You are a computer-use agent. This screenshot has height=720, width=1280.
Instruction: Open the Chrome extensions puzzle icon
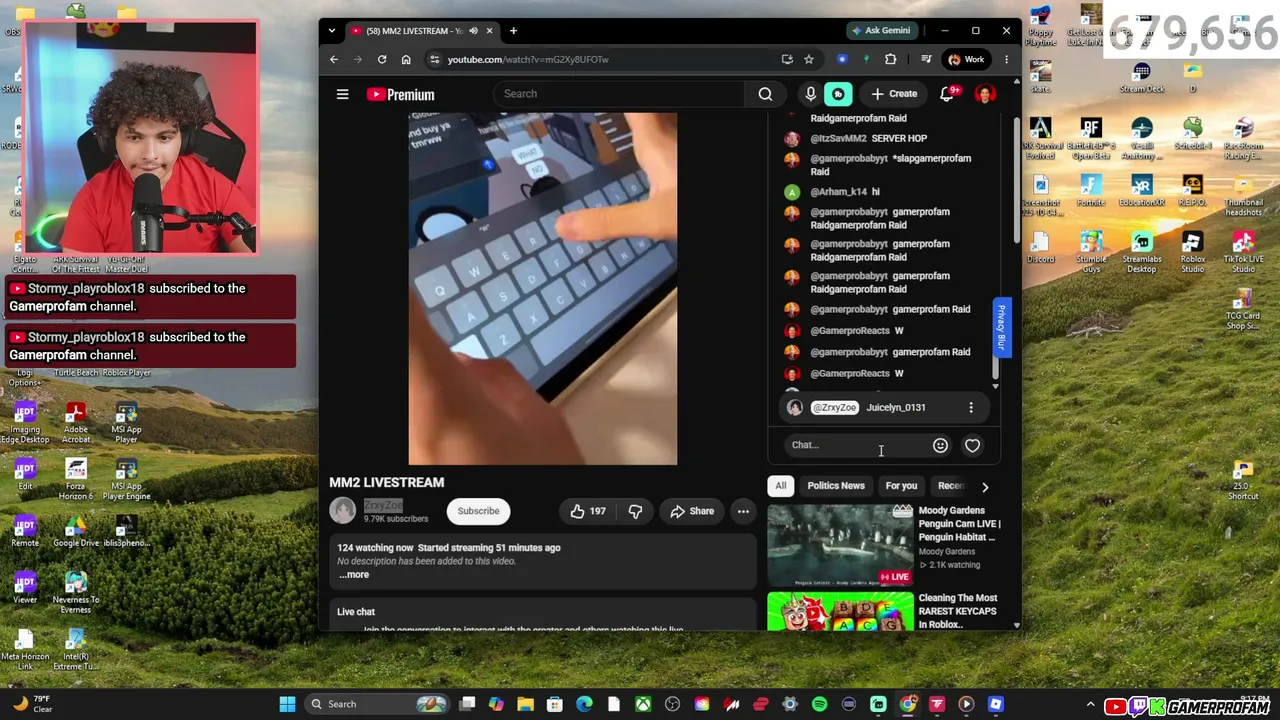890,59
